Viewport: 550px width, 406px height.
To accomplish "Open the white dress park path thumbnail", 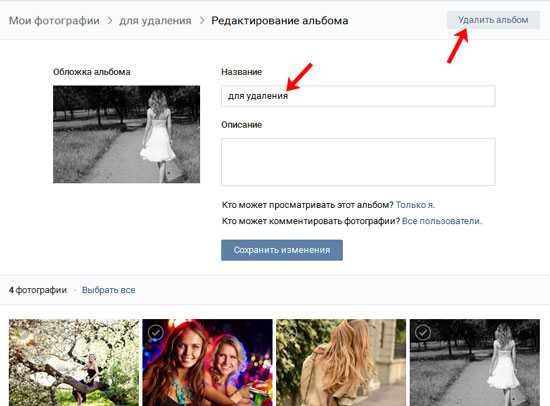I will [475, 362].
